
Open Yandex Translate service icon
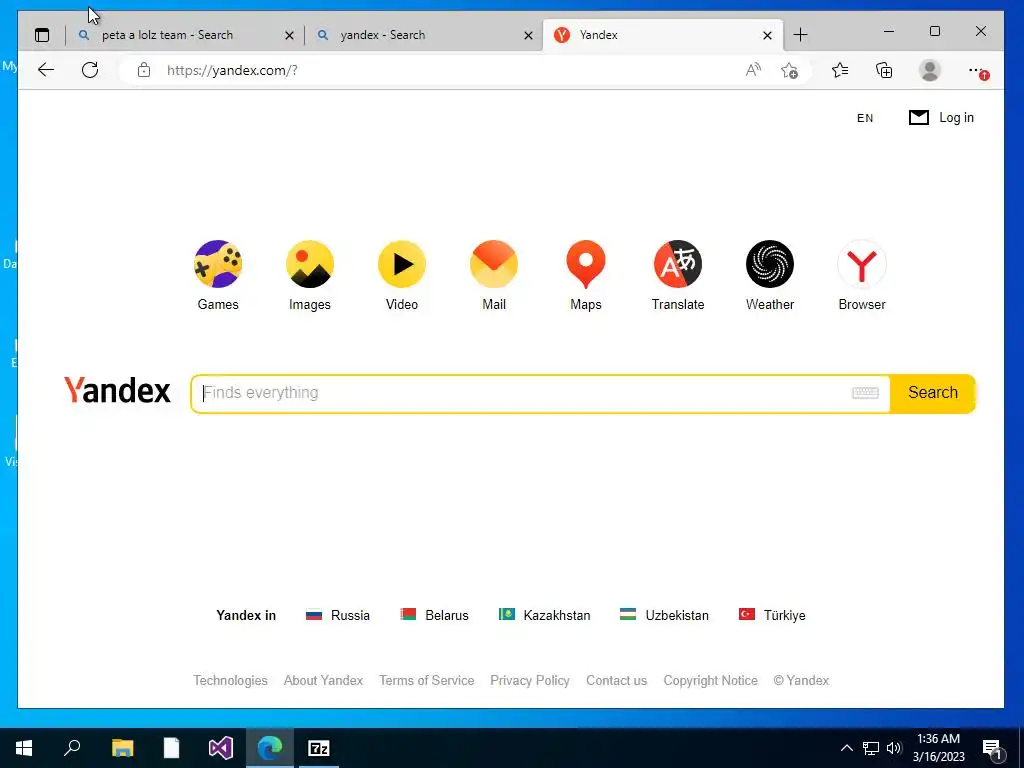point(678,264)
